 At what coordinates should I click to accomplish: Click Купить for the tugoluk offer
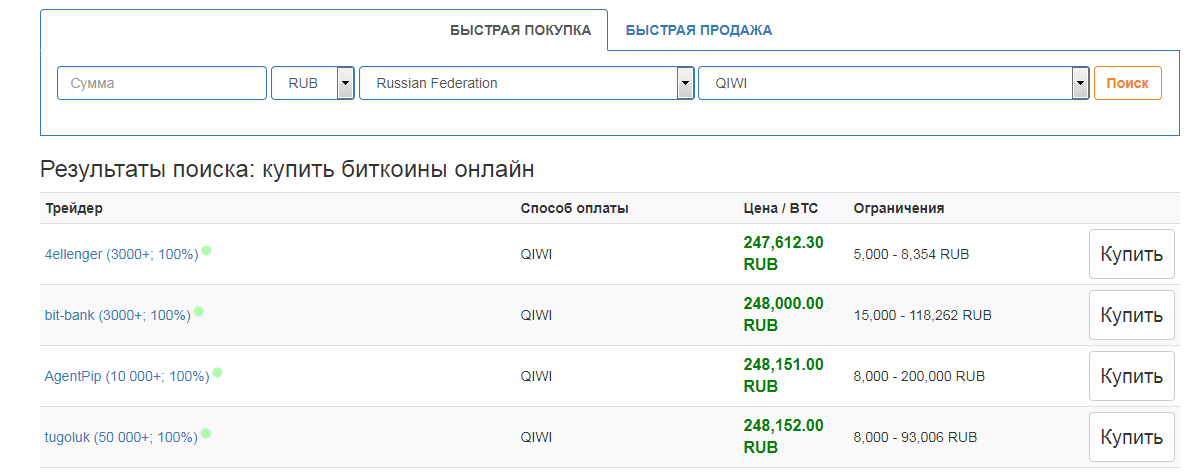pos(1131,437)
